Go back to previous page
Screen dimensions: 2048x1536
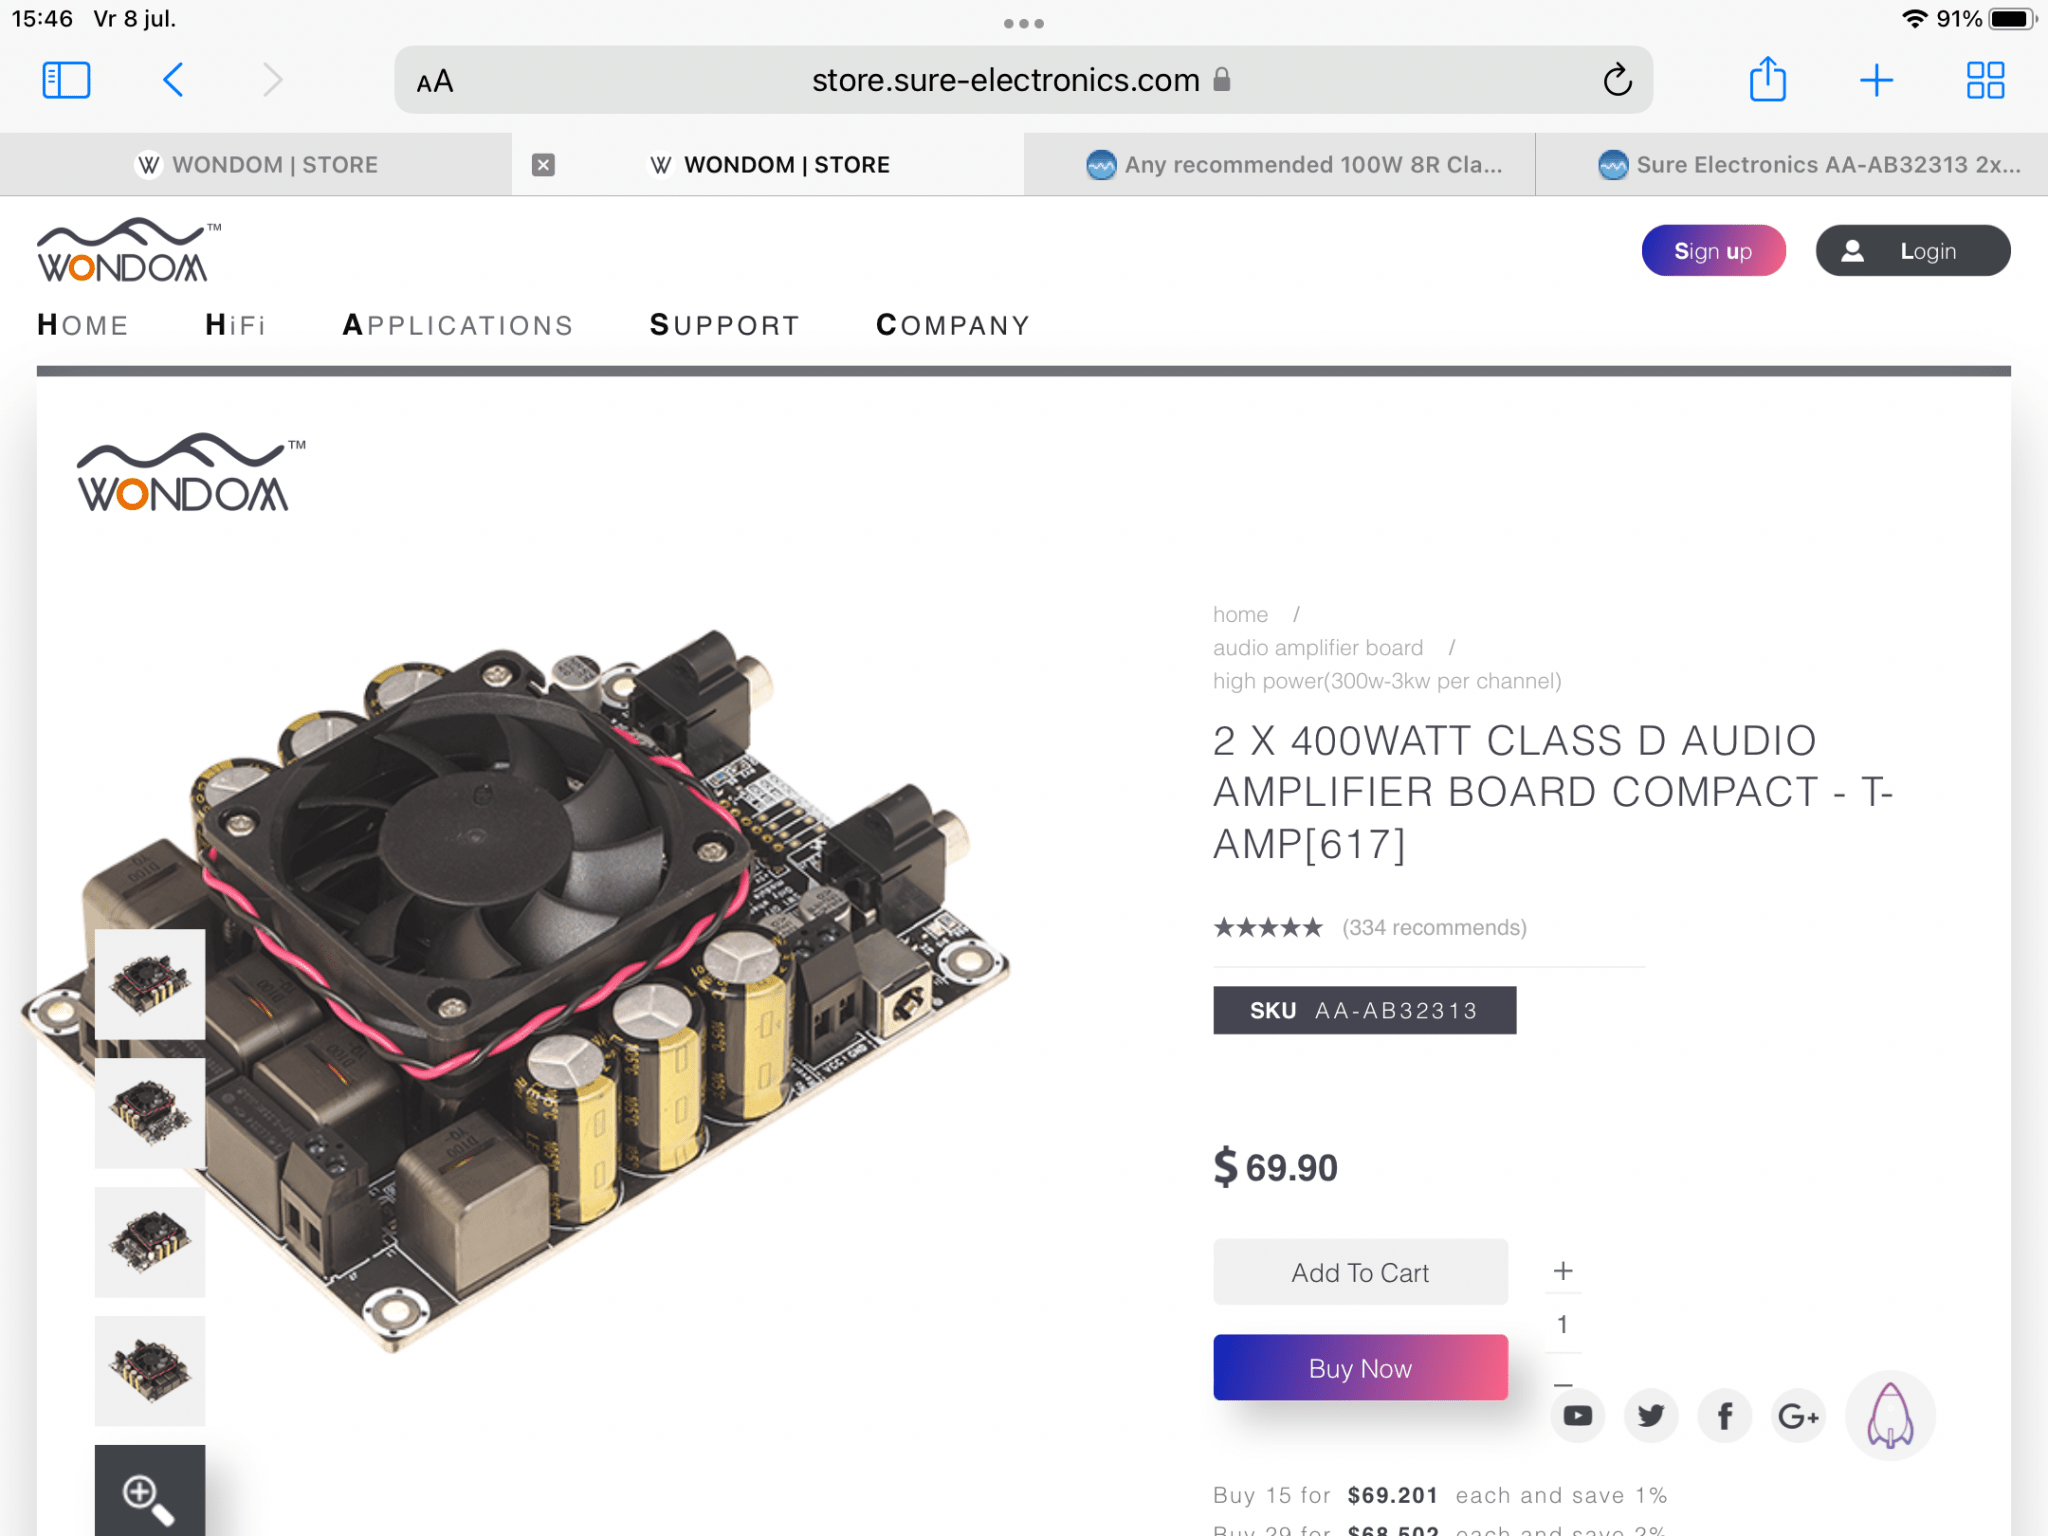173,80
